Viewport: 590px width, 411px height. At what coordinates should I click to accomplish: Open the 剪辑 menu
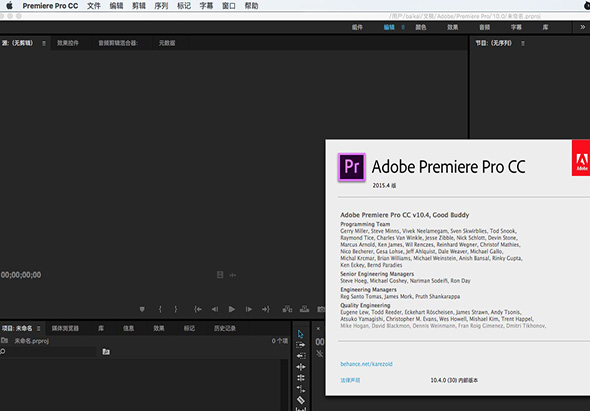(139, 6)
